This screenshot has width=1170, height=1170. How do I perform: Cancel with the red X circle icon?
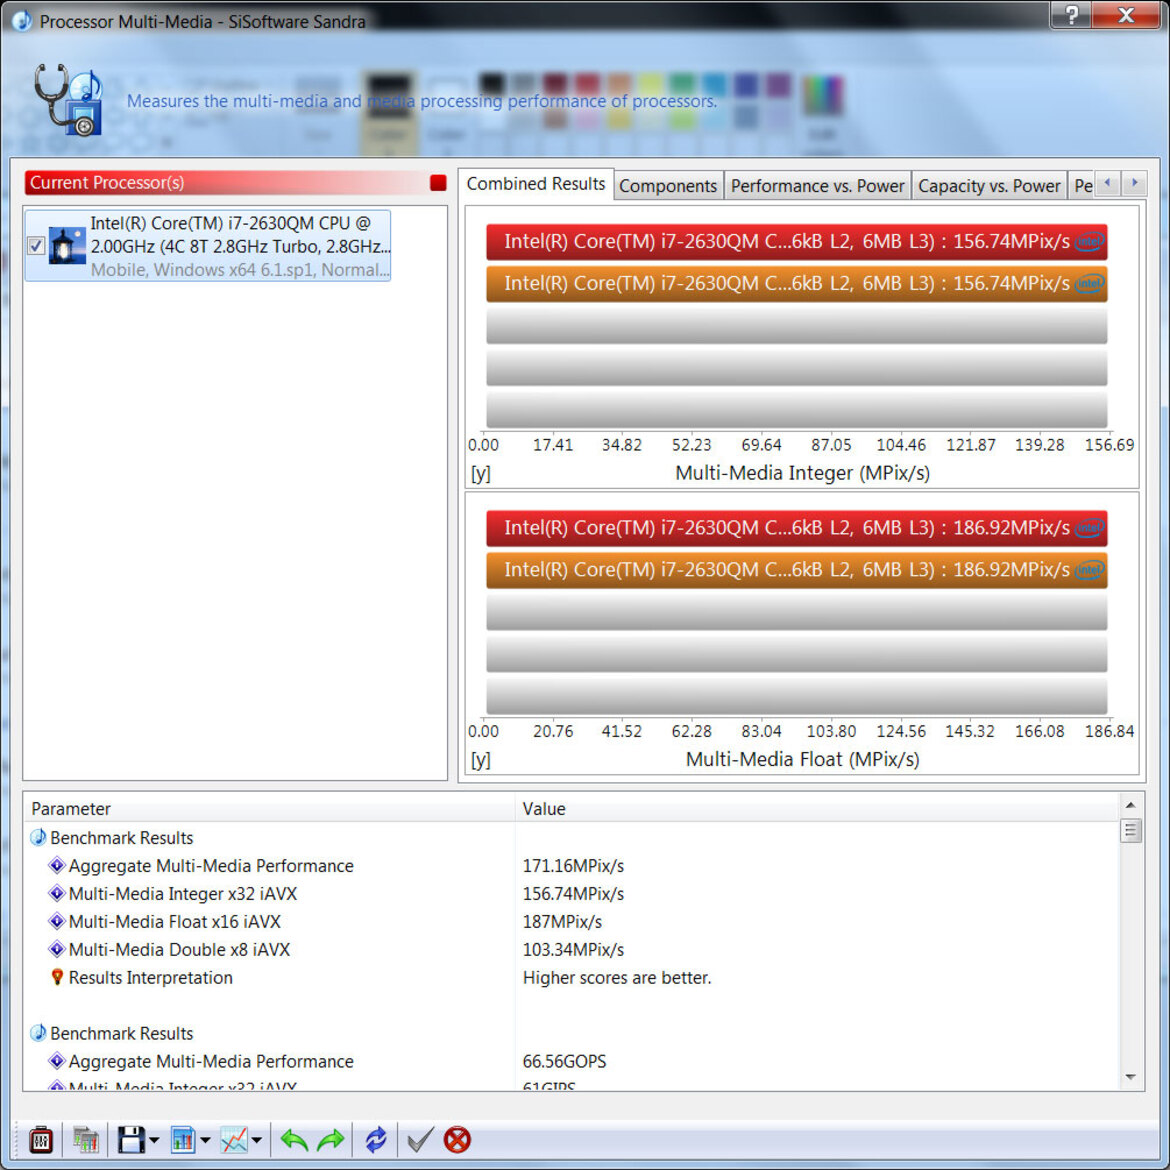pyautogui.click(x=457, y=1139)
